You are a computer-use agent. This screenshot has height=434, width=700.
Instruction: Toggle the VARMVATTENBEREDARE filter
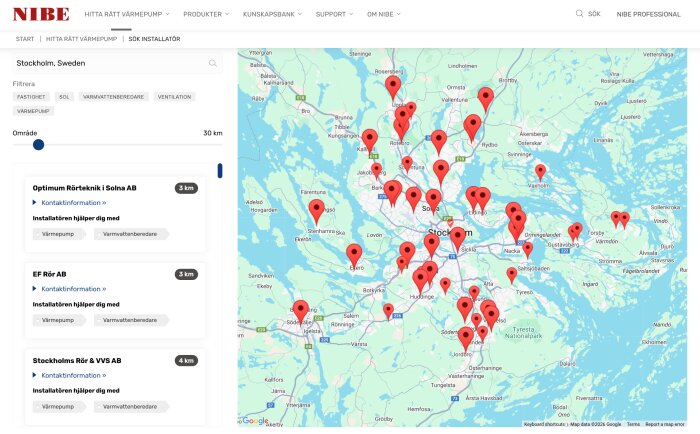113,97
